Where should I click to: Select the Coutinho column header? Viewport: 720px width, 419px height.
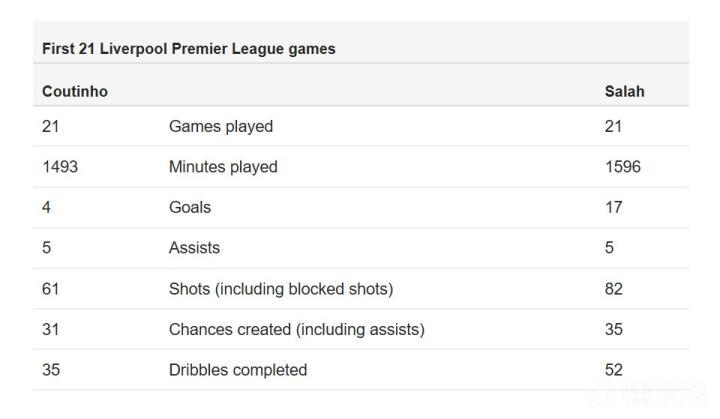point(75,91)
